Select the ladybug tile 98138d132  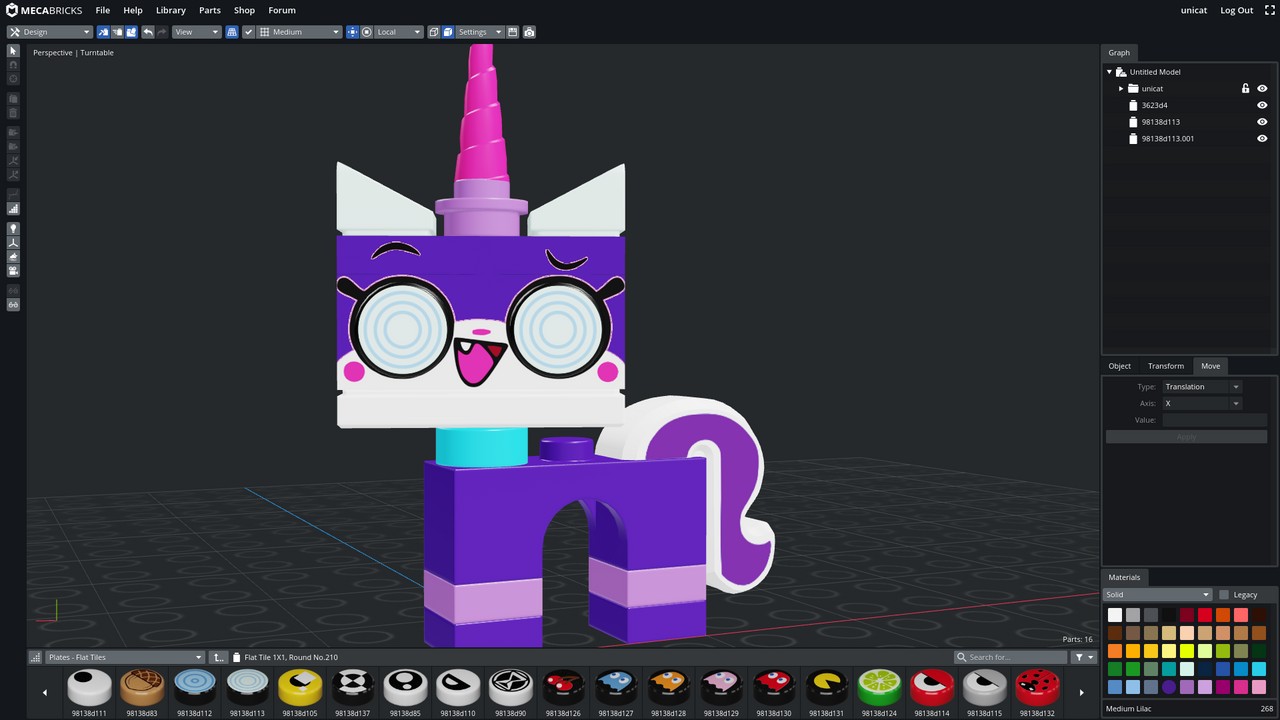[x=1036, y=687]
